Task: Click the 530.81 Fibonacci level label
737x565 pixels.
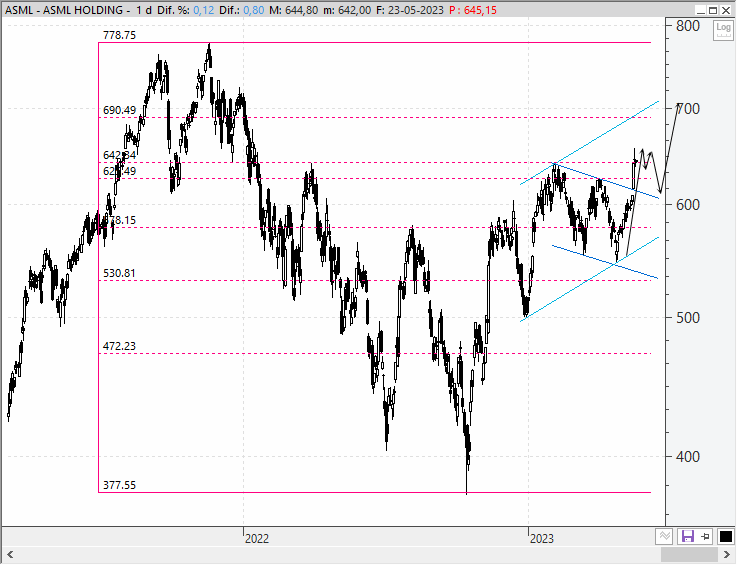Action: coord(119,273)
